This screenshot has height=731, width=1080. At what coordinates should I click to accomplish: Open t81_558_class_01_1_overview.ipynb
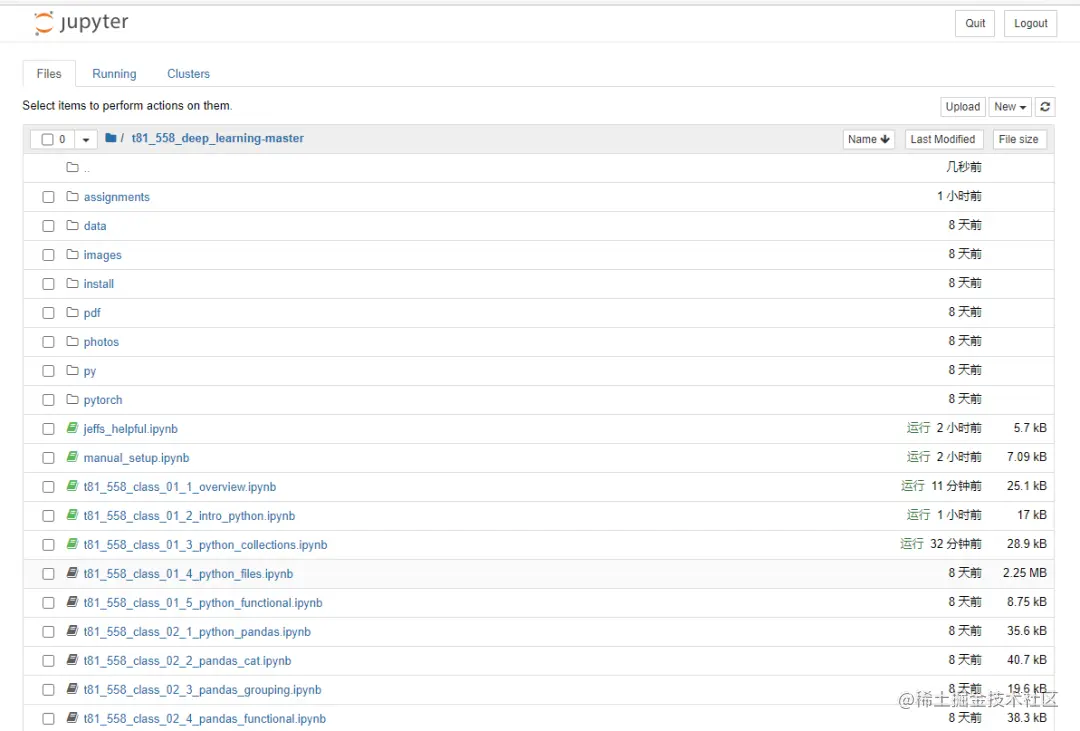(x=180, y=486)
